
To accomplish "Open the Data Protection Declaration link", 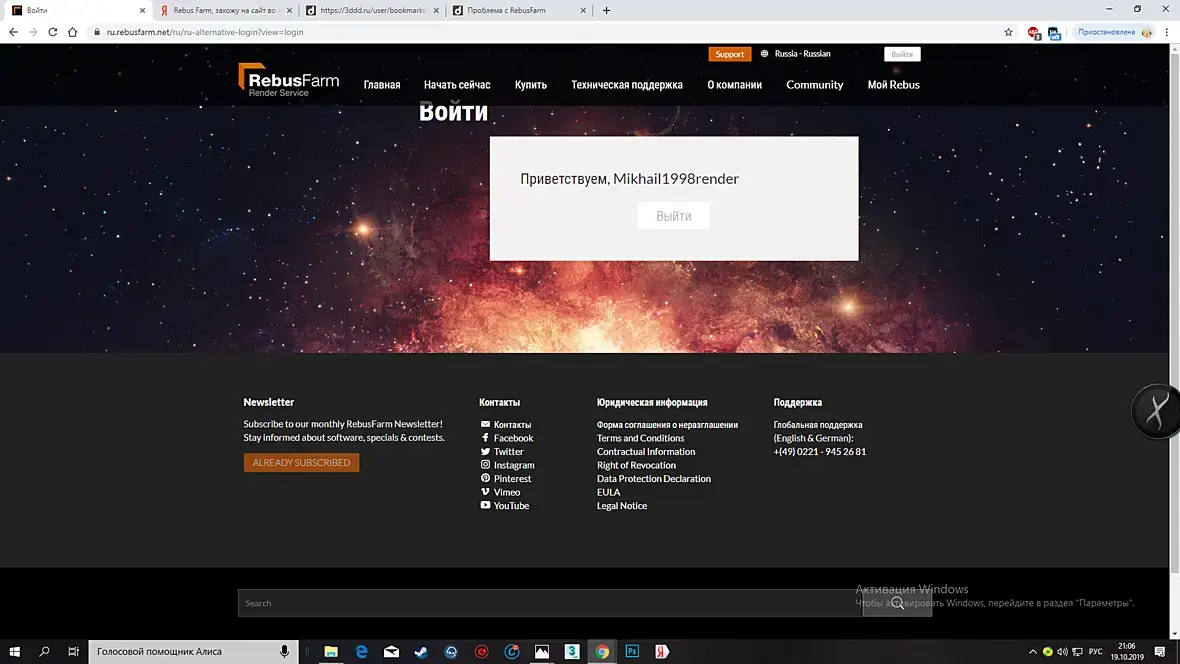I will (653, 479).
